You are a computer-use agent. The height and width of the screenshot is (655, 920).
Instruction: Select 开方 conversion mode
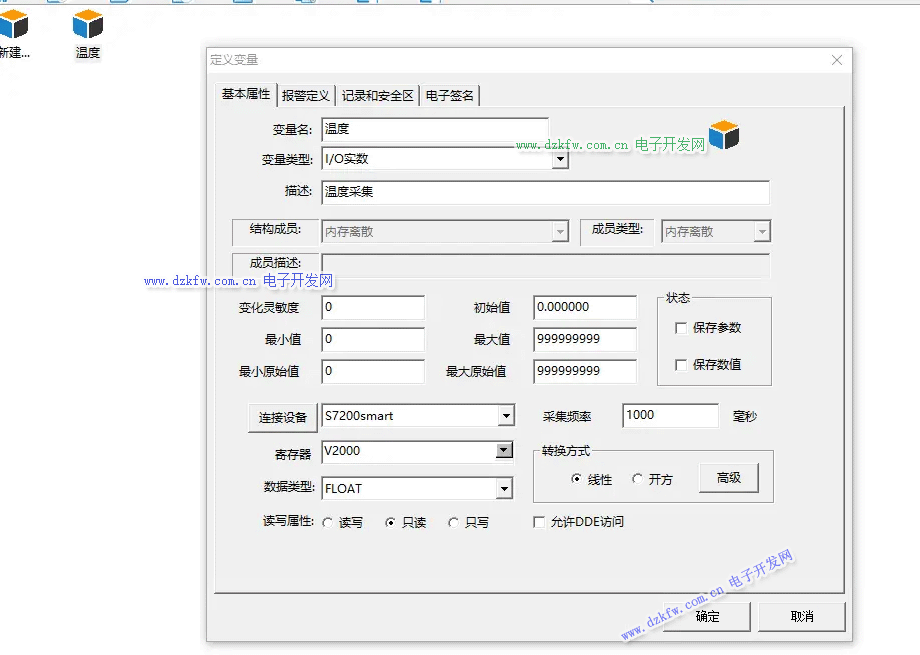point(638,480)
